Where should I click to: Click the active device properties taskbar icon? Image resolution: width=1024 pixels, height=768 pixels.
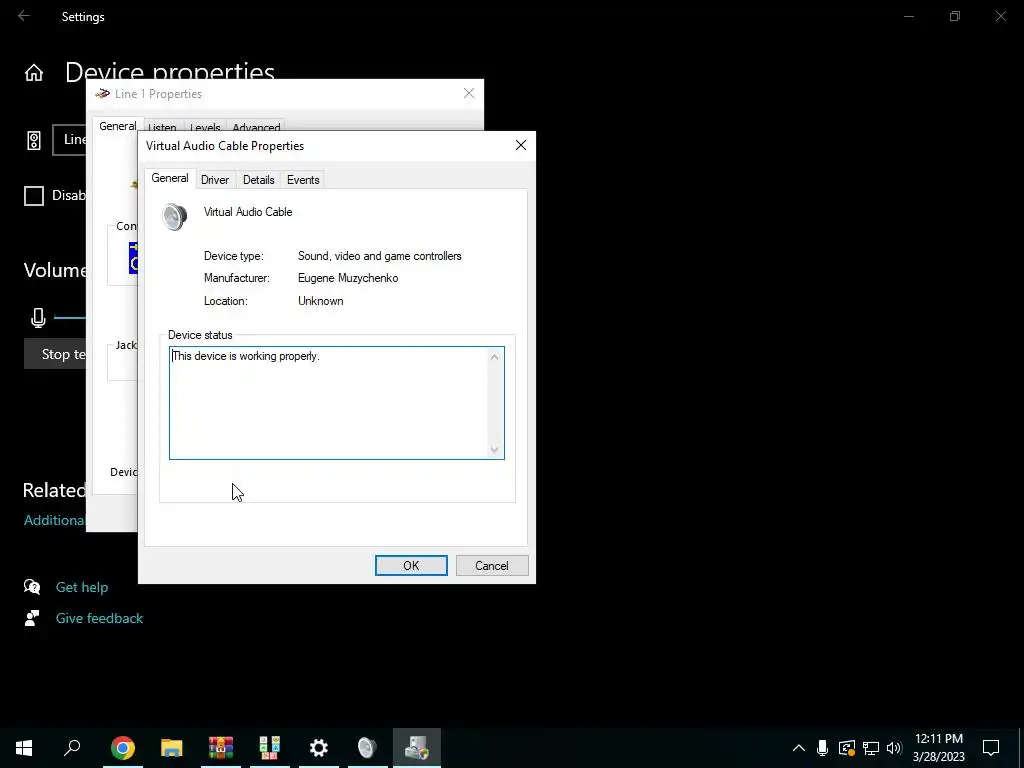click(417, 748)
